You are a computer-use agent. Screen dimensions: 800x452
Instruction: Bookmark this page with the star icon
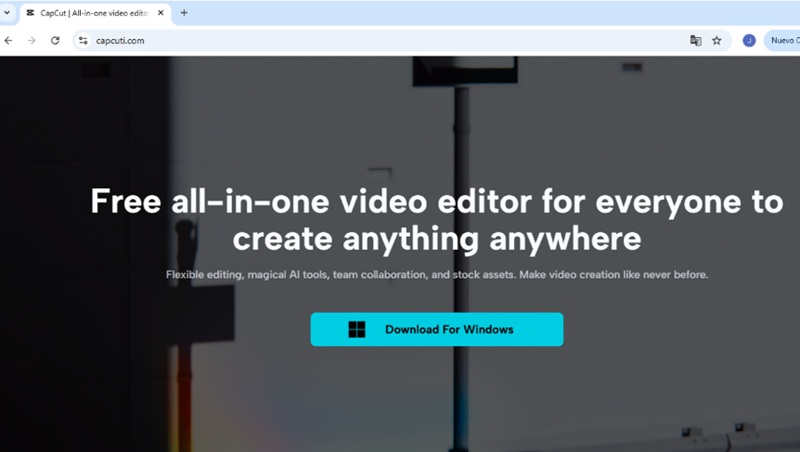click(x=717, y=40)
